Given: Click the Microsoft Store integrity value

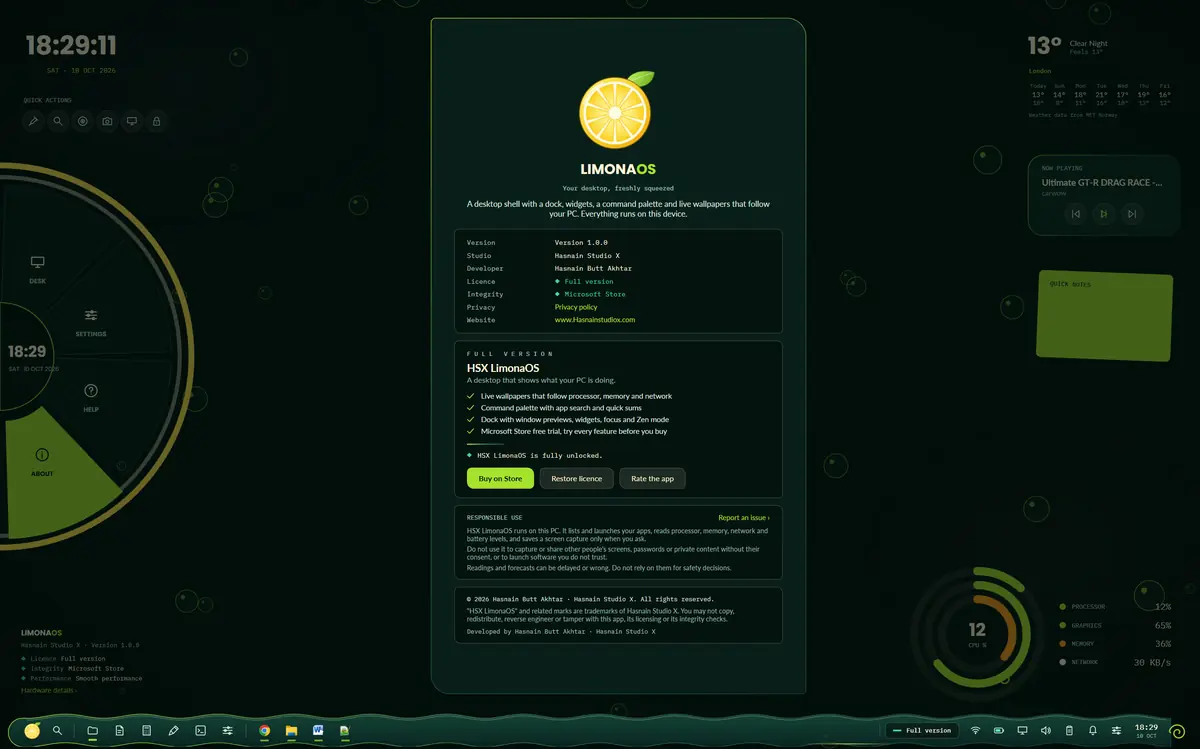Looking at the screenshot, I should pos(595,294).
